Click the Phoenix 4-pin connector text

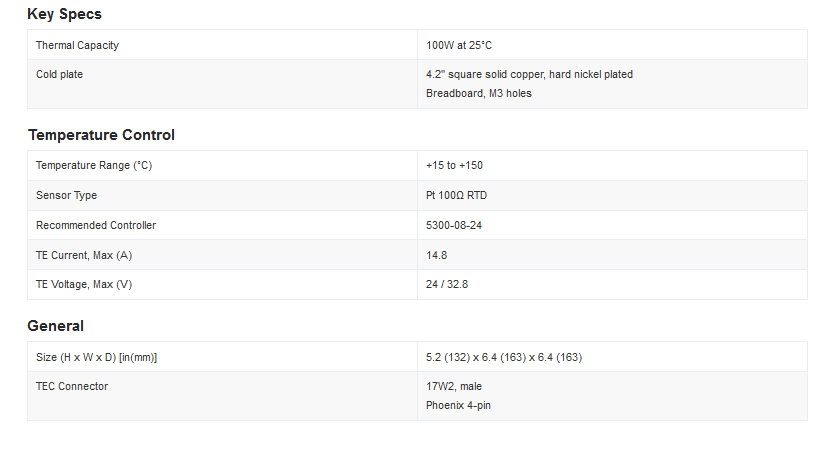(458, 405)
